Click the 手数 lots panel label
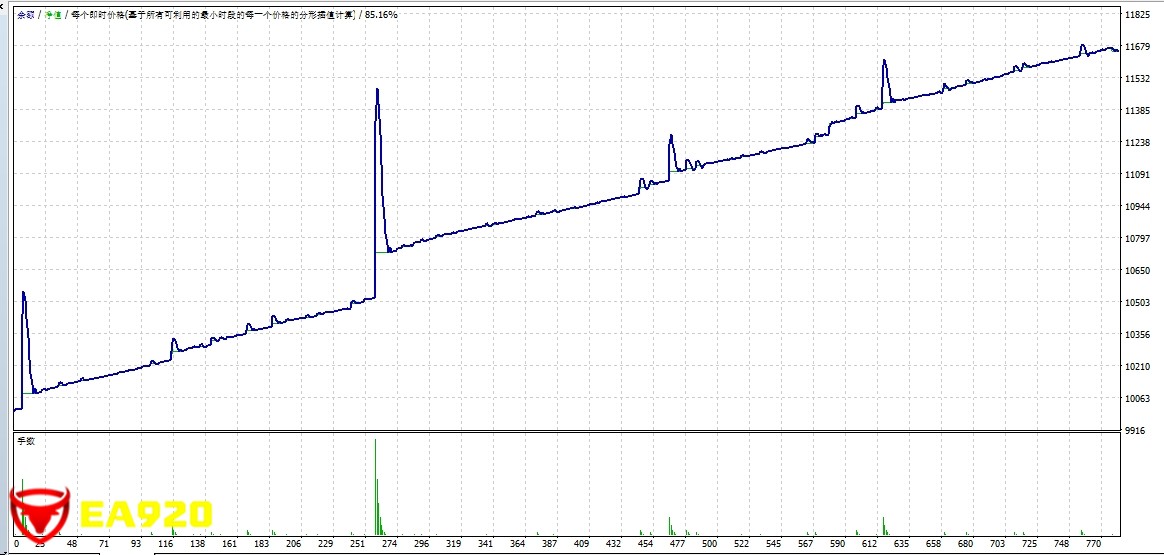The height and width of the screenshot is (555, 1164). [x=26, y=441]
